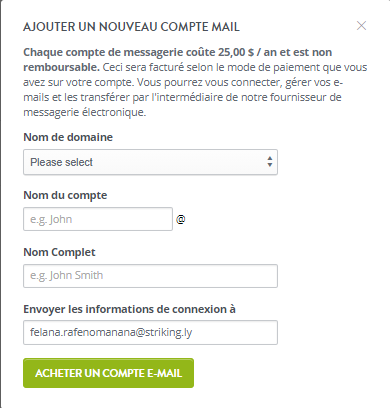Click the login info recipient email field
Image resolution: width=390 pixels, height=408 pixels.
click(150, 333)
